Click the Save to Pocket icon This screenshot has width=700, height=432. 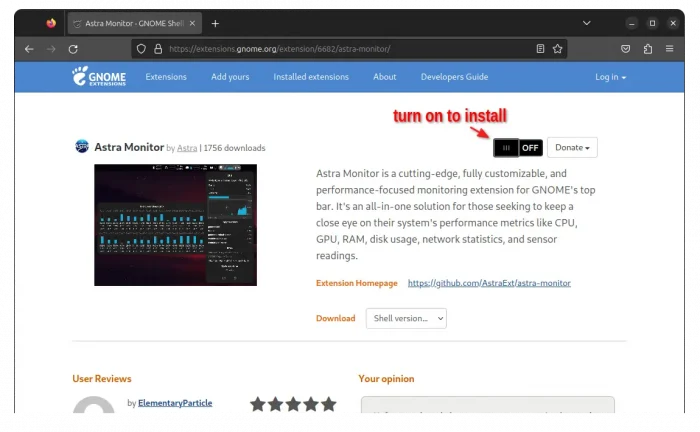coord(626,48)
